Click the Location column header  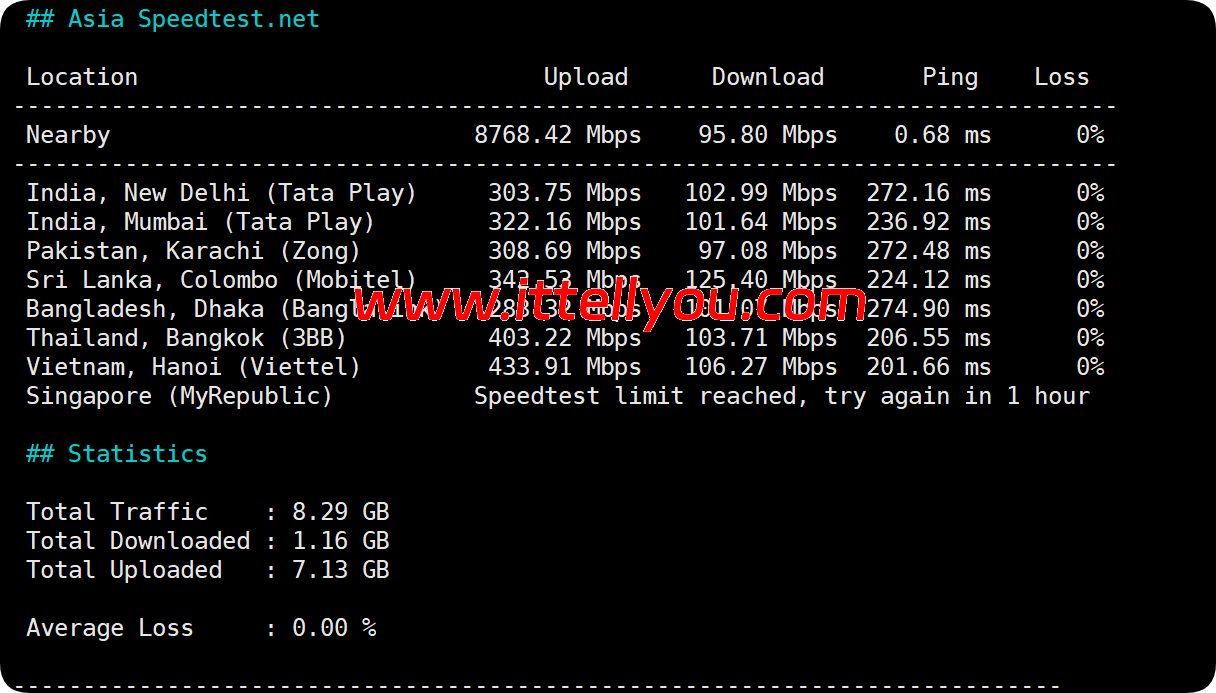pos(82,77)
